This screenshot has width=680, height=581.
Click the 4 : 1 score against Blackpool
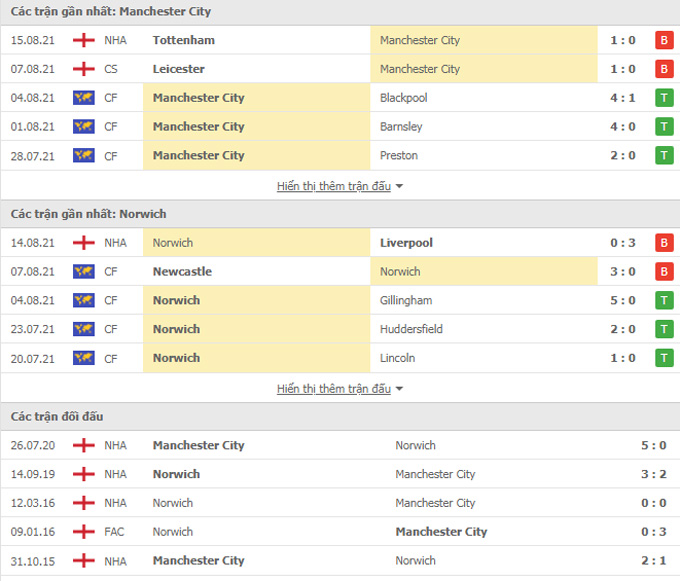(x=624, y=98)
